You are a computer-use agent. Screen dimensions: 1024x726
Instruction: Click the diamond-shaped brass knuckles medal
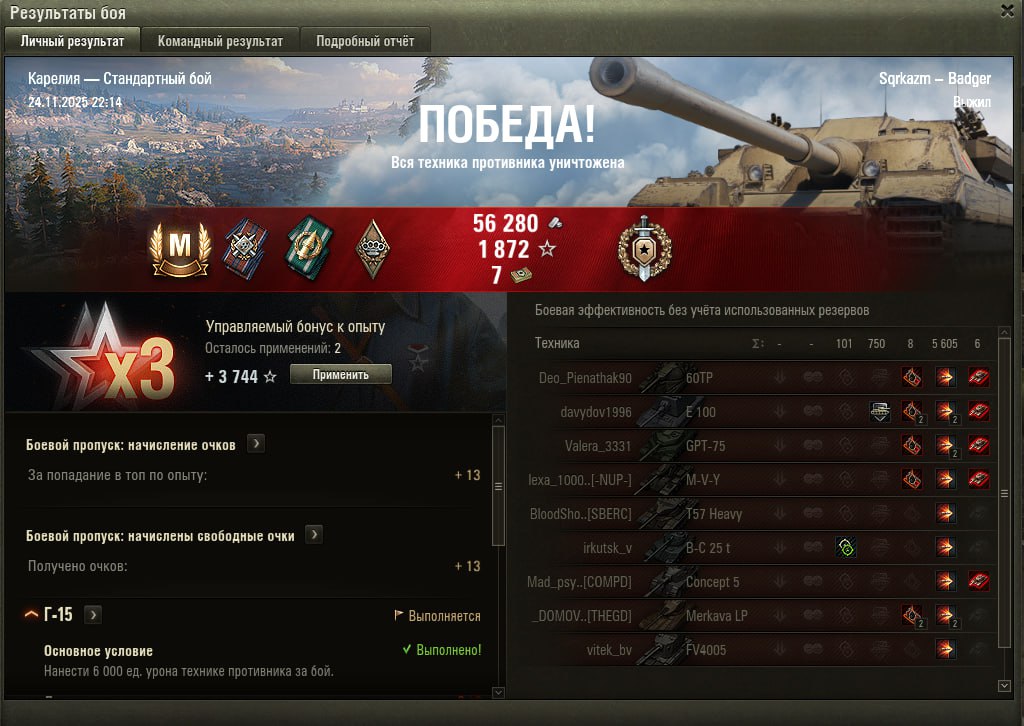[x=373, y=249]
